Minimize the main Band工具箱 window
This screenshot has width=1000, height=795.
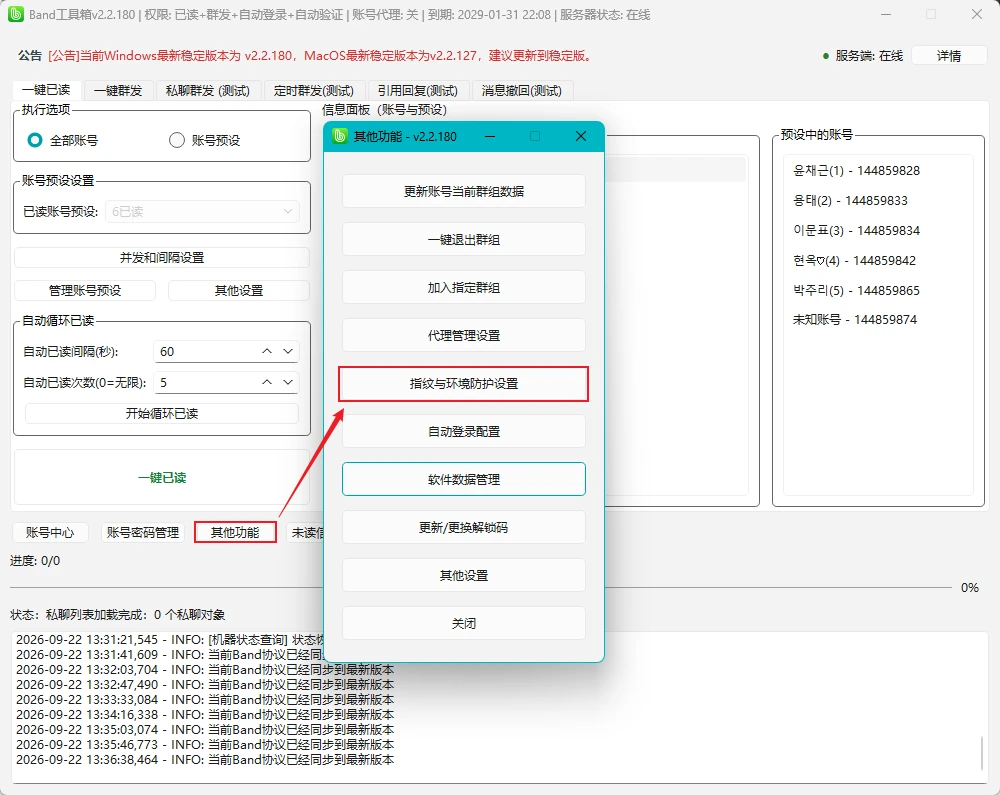click(886, 14)
